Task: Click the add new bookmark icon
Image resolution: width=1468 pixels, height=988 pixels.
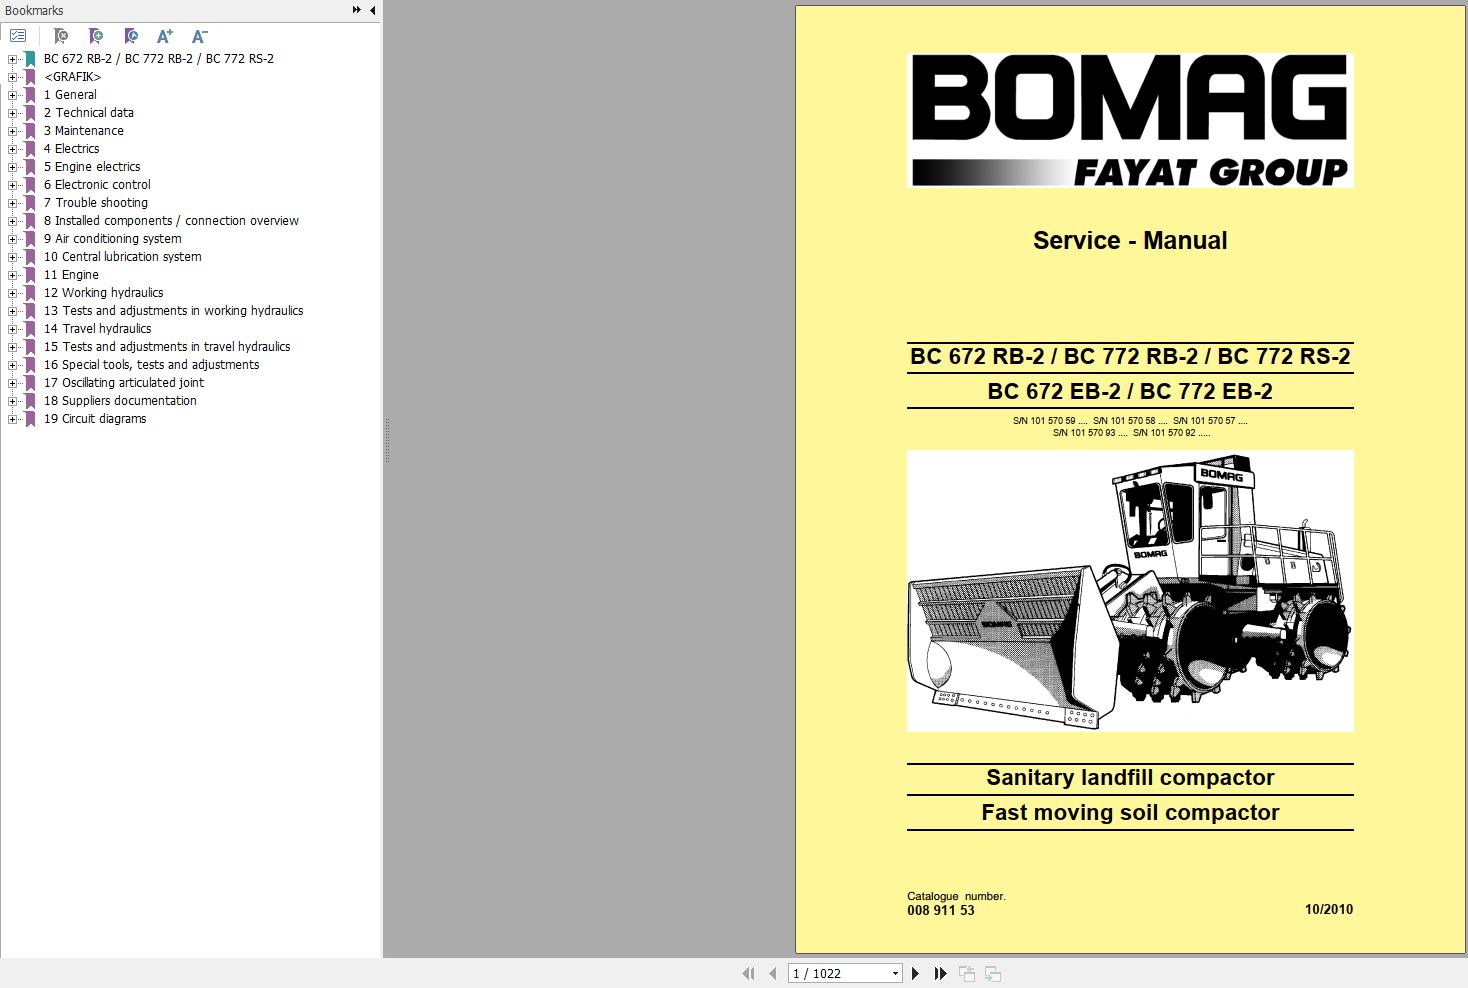Action: (96, 36)
